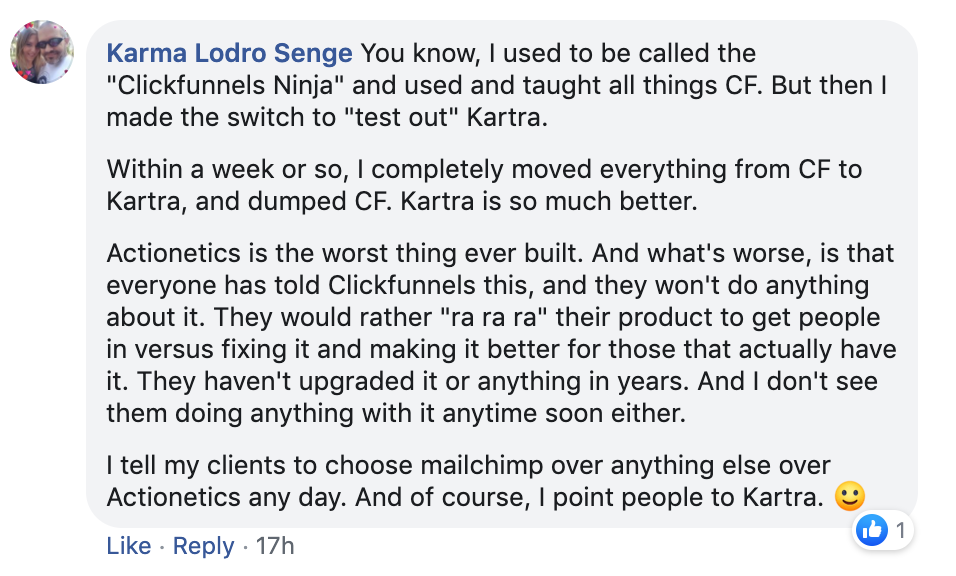Click the paragraph starting "I tell my clients"
The height and width of the screenshot is (576, 956).
point(470,480)
